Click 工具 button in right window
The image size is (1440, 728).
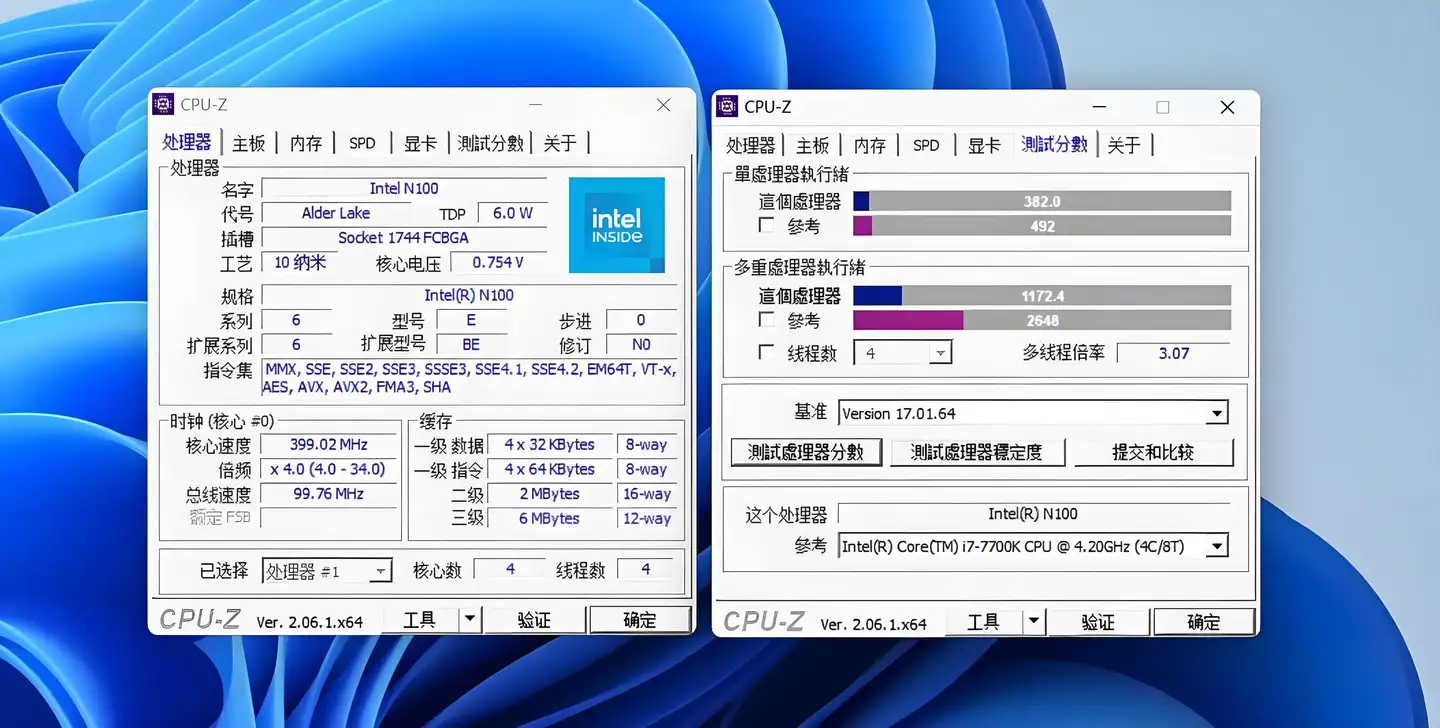coord(984,622)
